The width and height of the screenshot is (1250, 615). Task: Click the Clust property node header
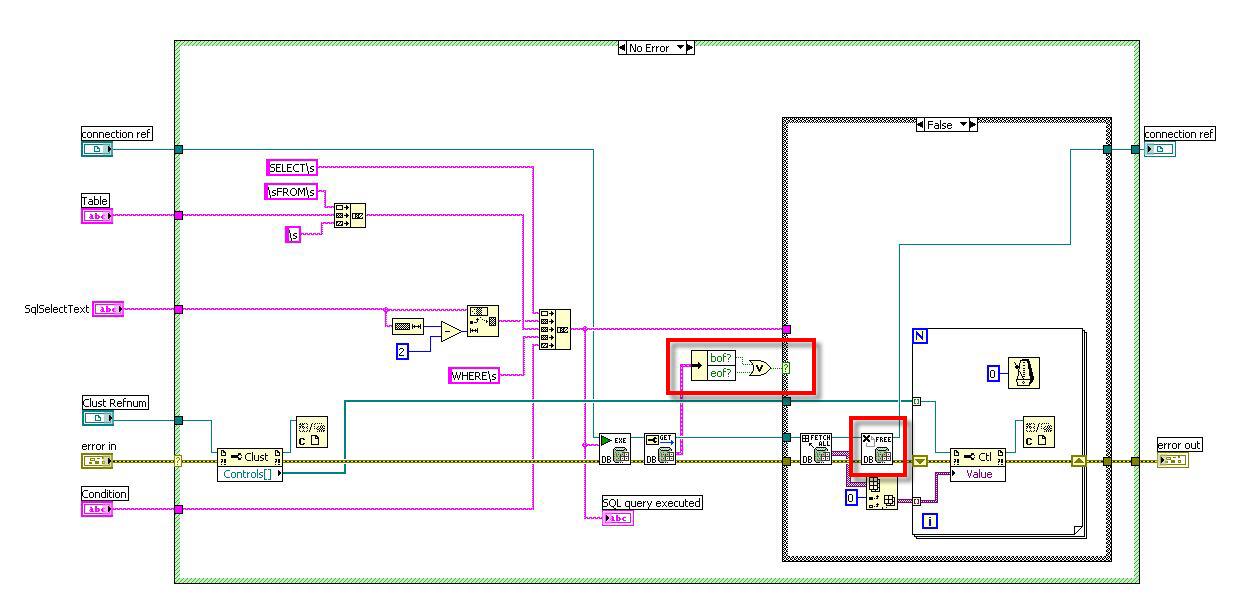[x=250, y=456]
